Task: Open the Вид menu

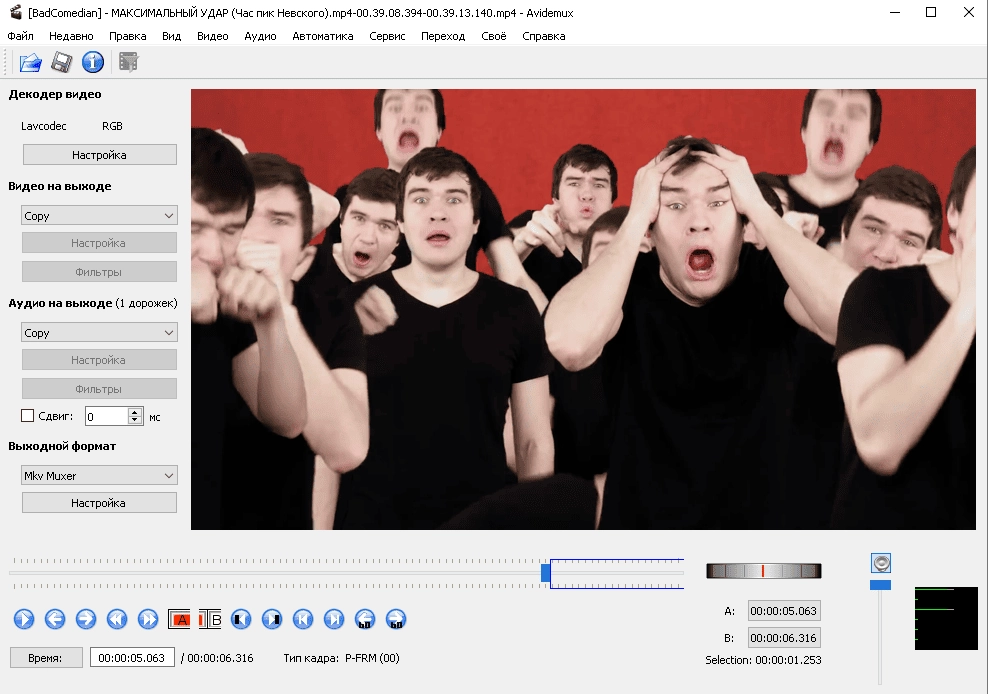Action: coord(171,36)
